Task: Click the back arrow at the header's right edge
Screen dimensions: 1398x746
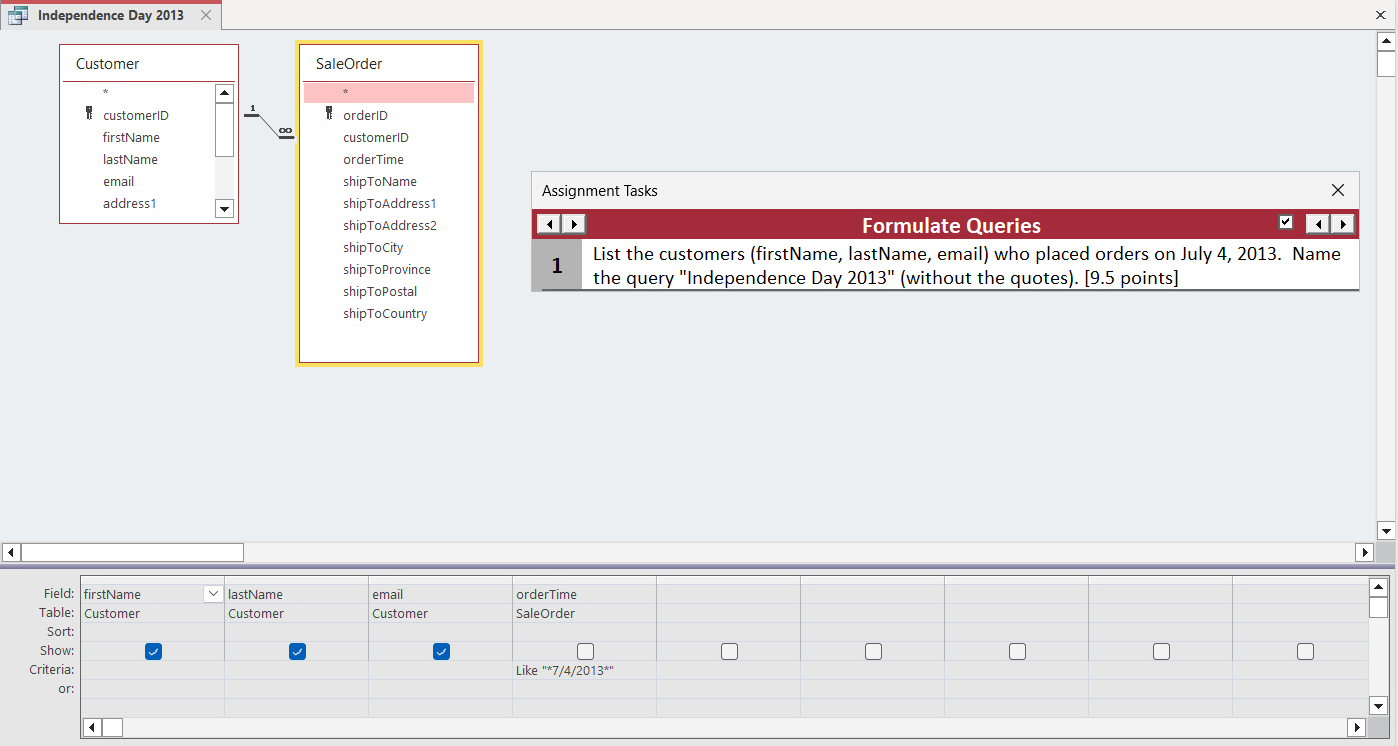Action: pos(1320,224)
